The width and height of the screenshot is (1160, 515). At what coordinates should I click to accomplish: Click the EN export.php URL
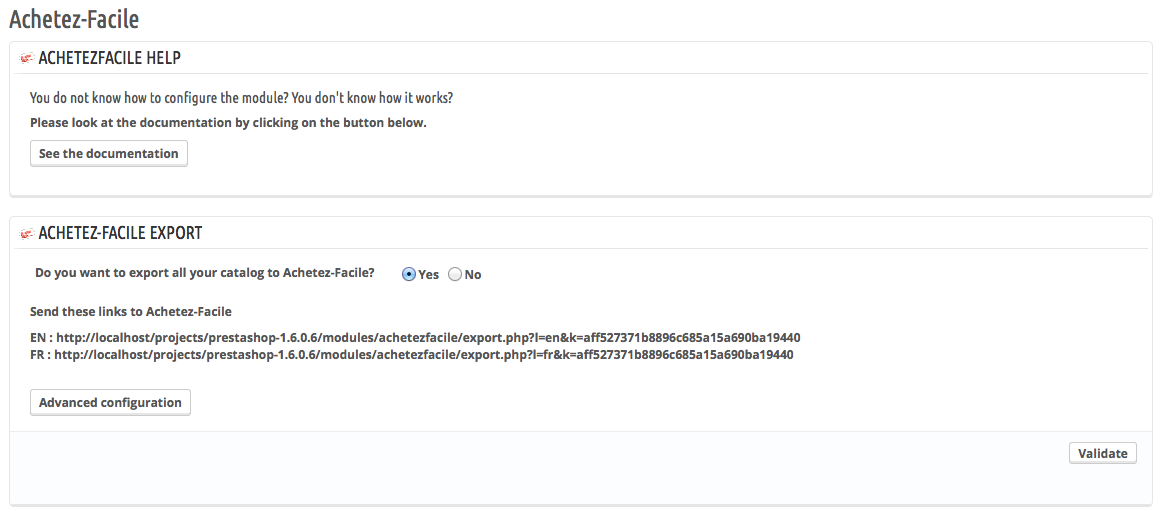click(428, 338)
